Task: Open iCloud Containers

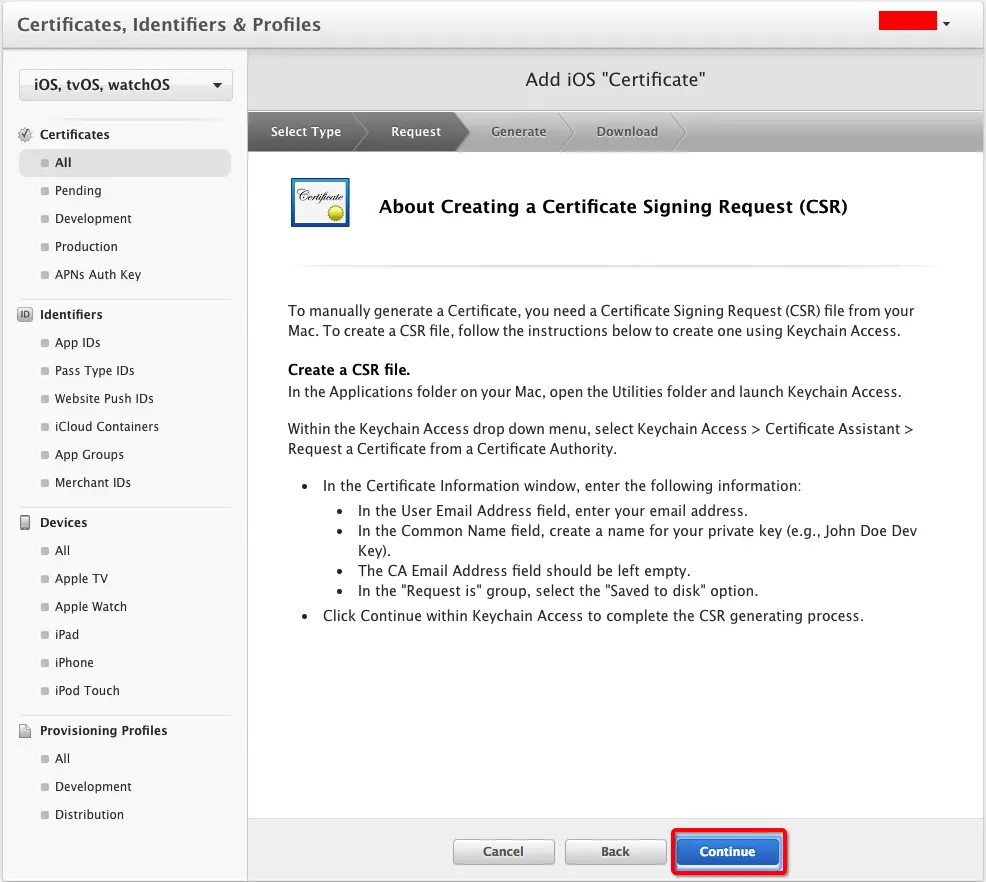Action: (x=106, y=427)
